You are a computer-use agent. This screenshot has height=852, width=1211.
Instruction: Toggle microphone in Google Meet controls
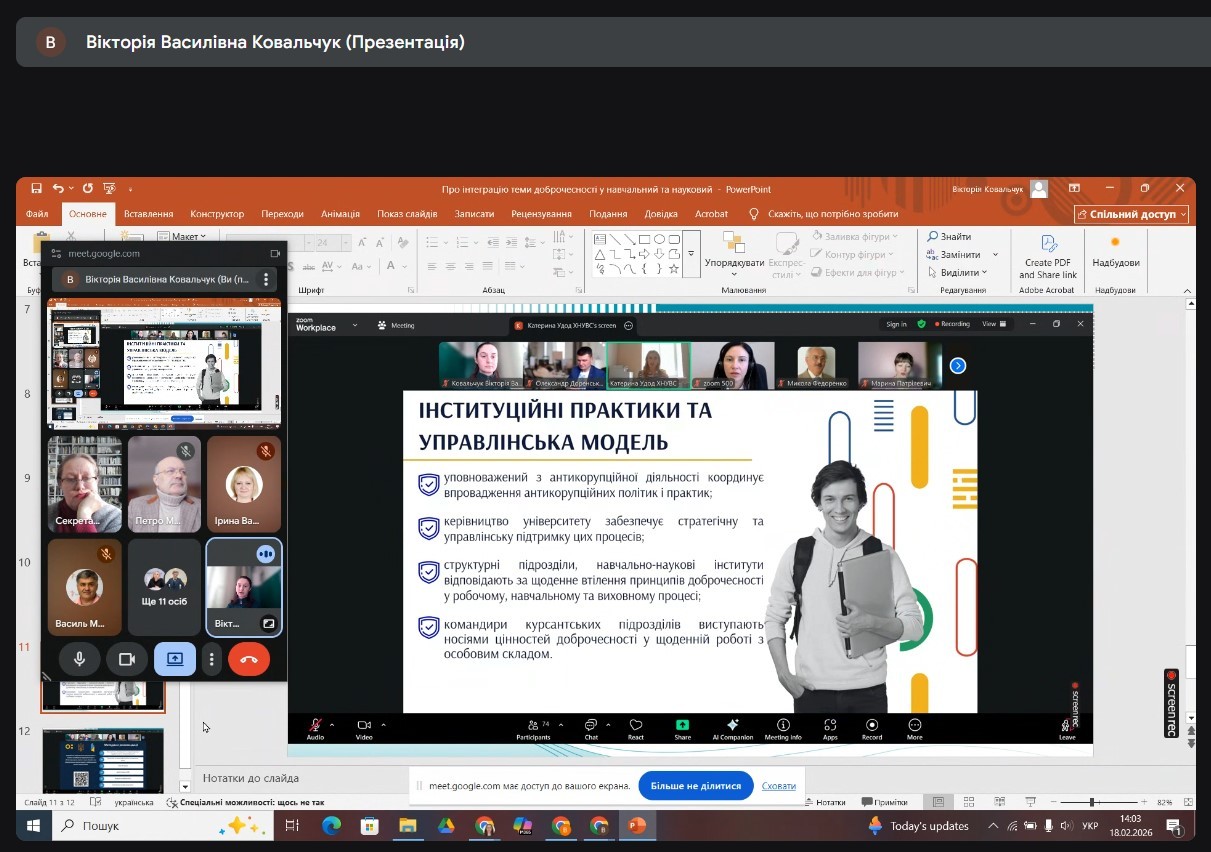click(79, 659)
